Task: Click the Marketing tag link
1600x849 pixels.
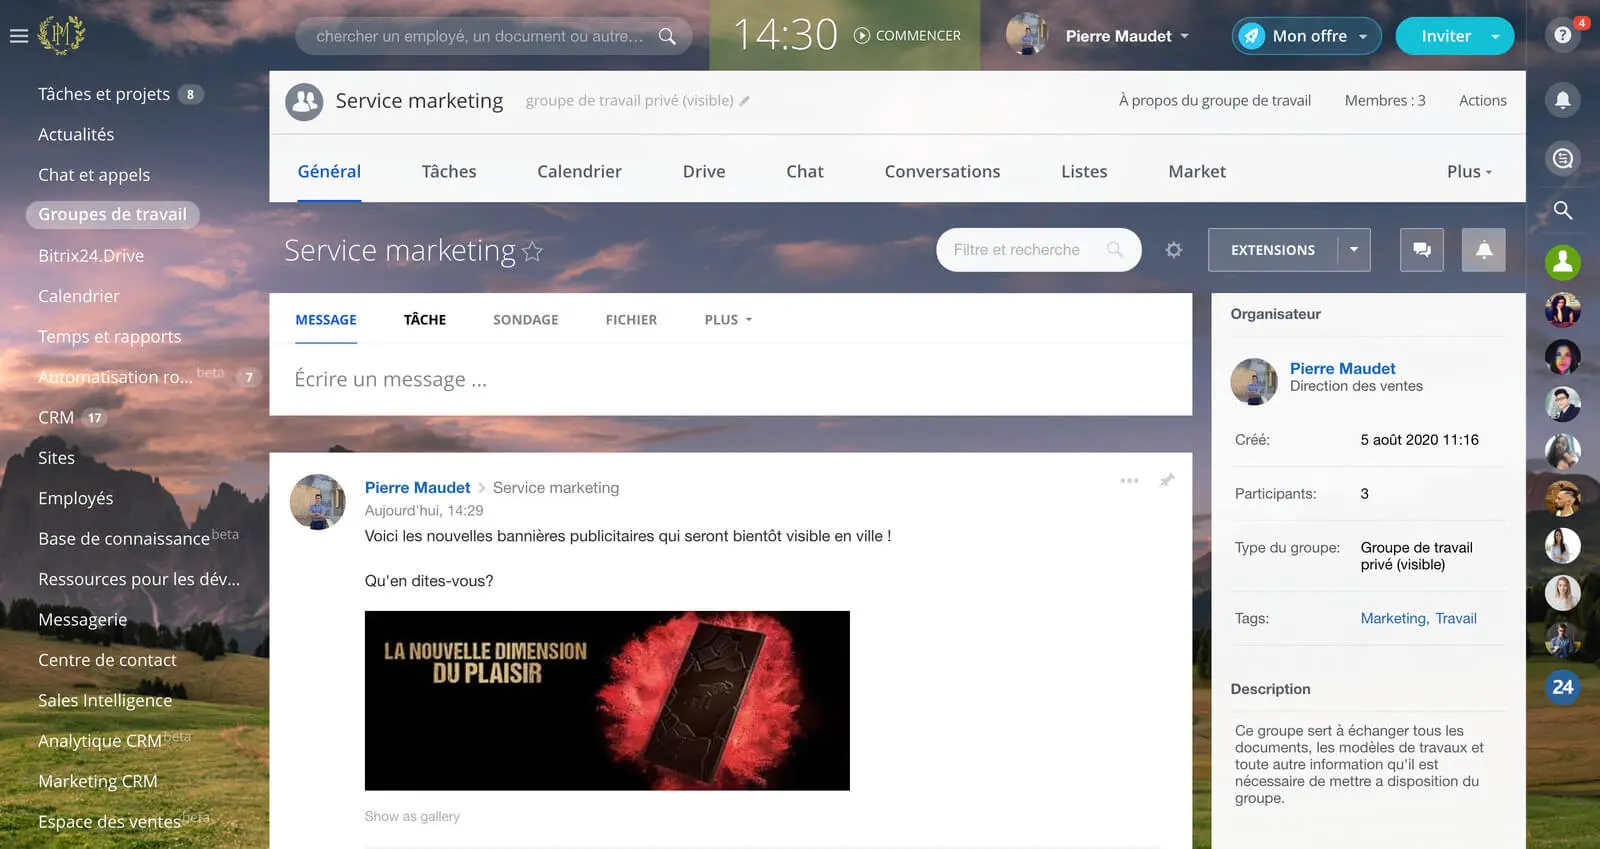Action: click(x=1393, y=619)
